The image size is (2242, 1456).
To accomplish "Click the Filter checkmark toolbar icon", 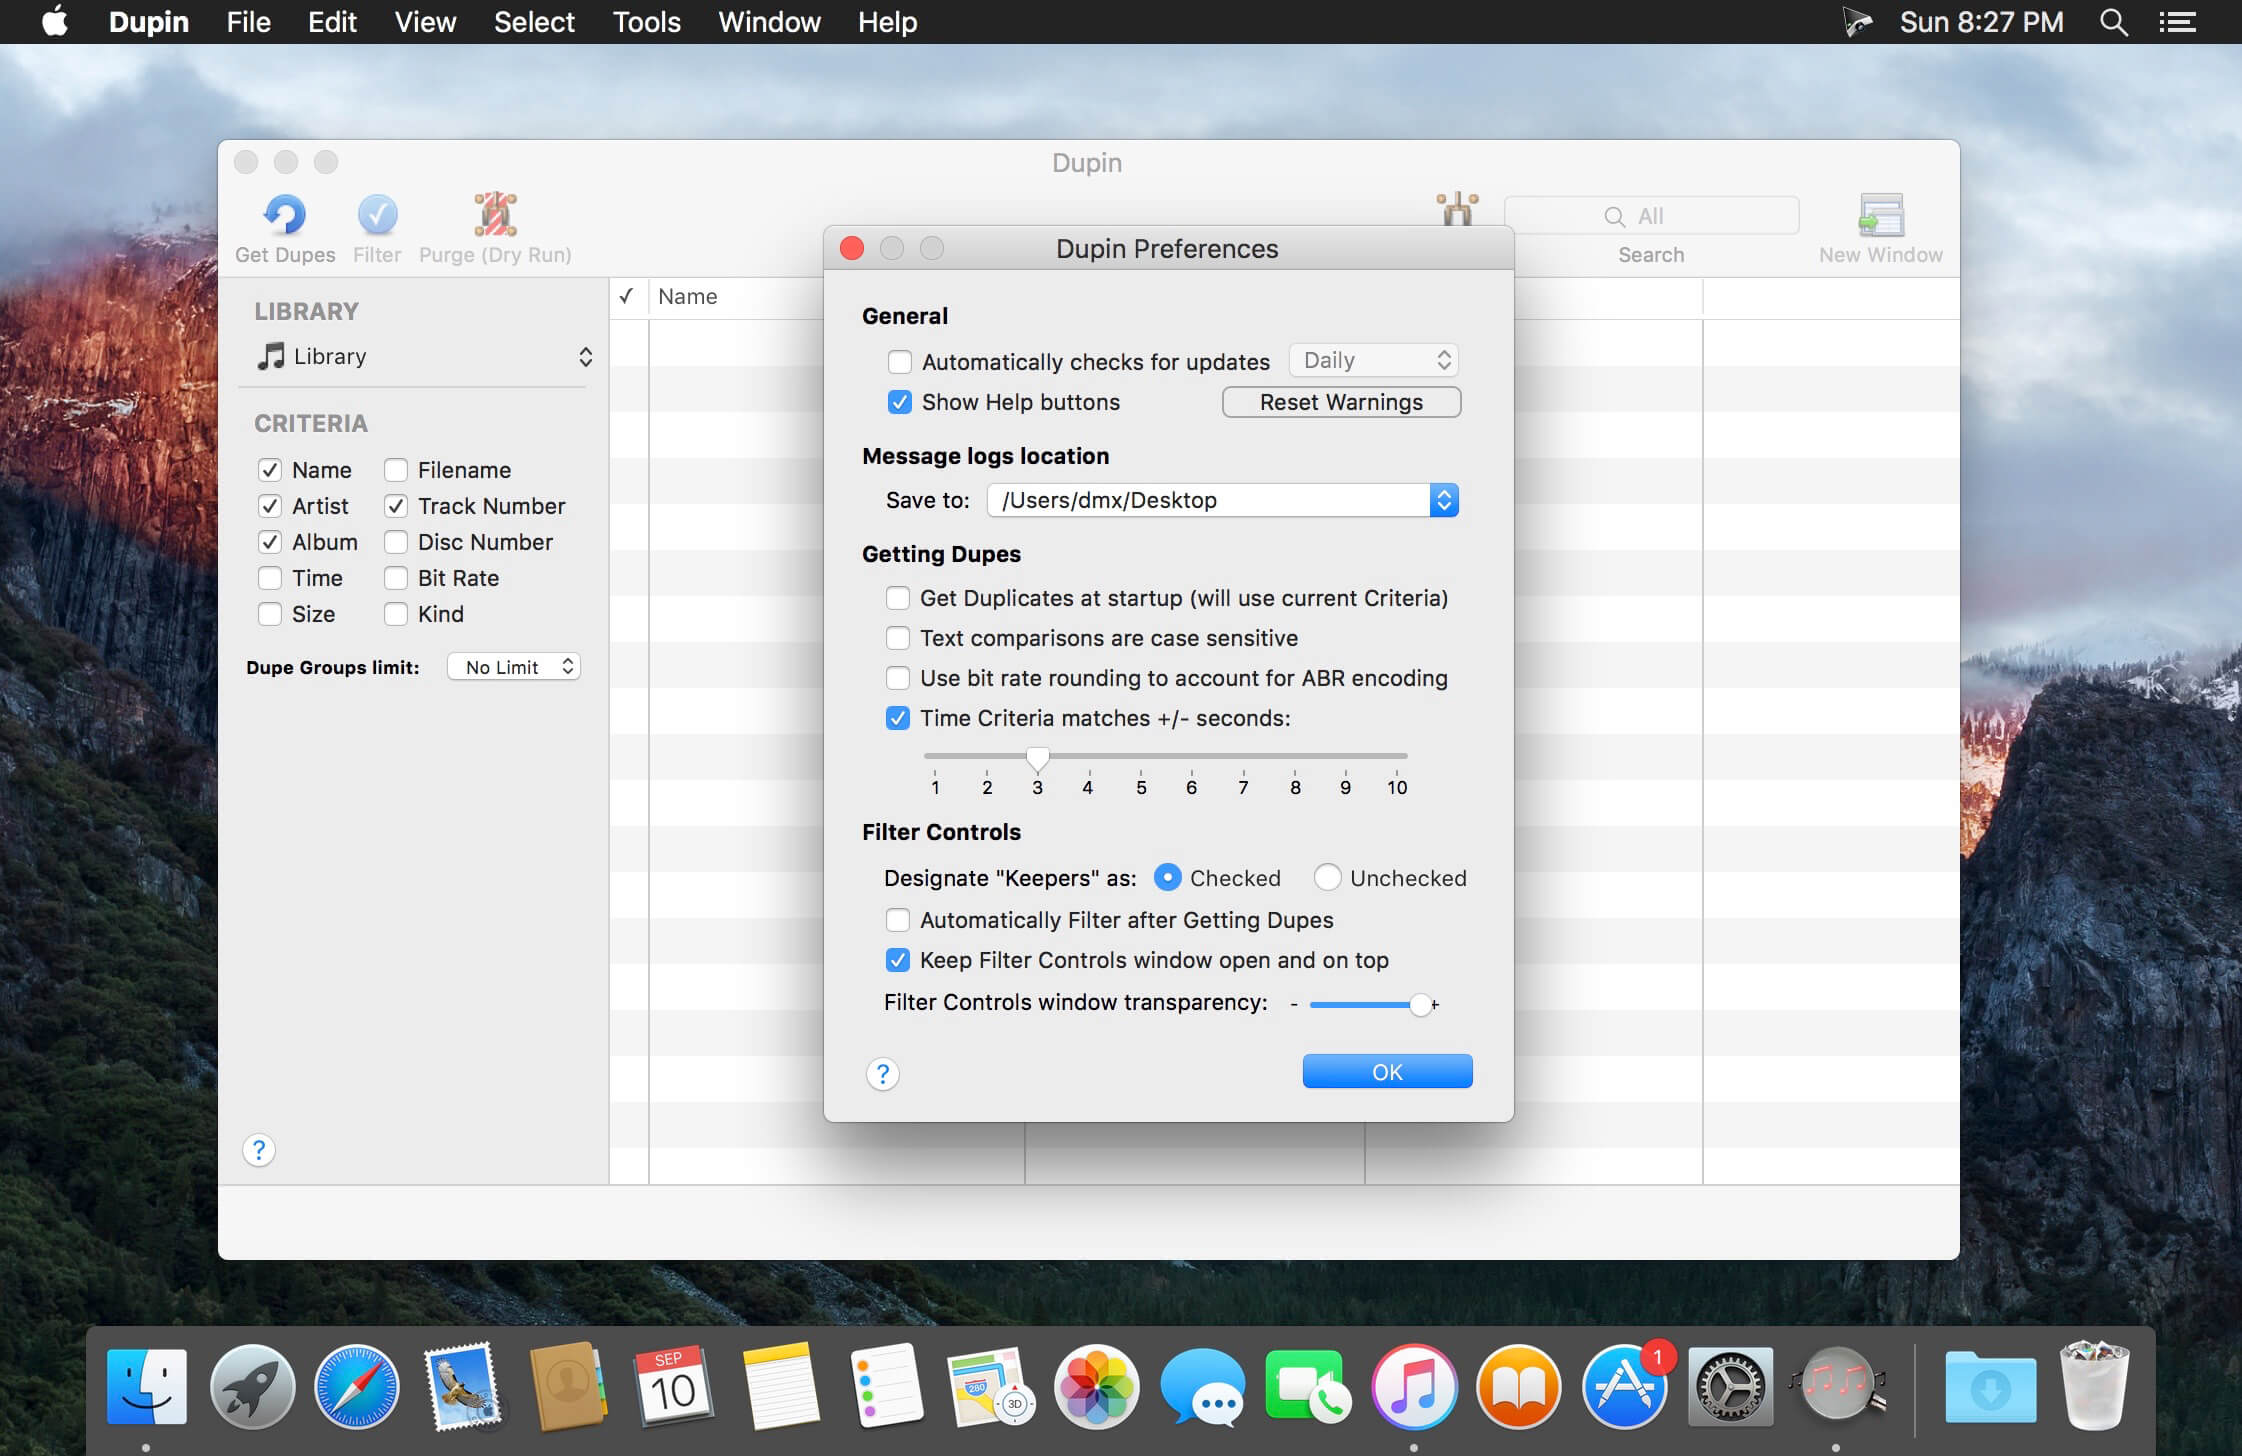I will (377, 214).
